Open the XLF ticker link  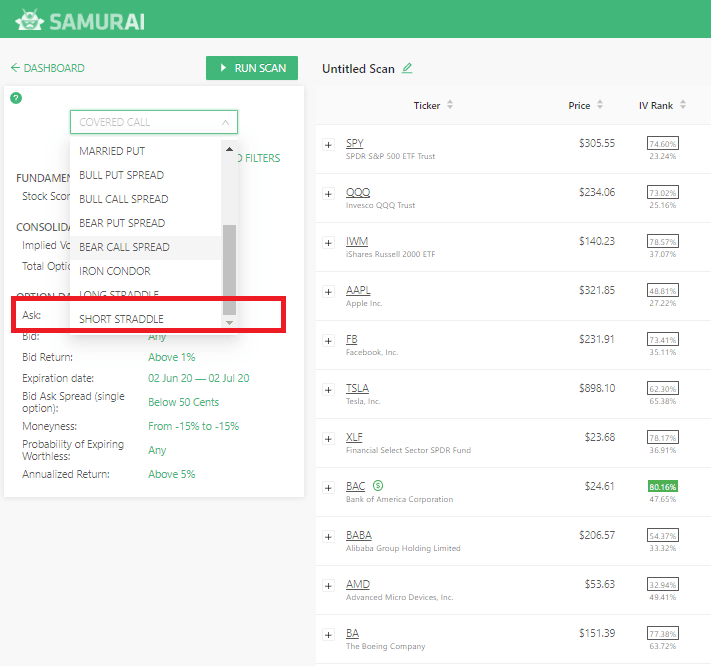[x=354, y=437]
